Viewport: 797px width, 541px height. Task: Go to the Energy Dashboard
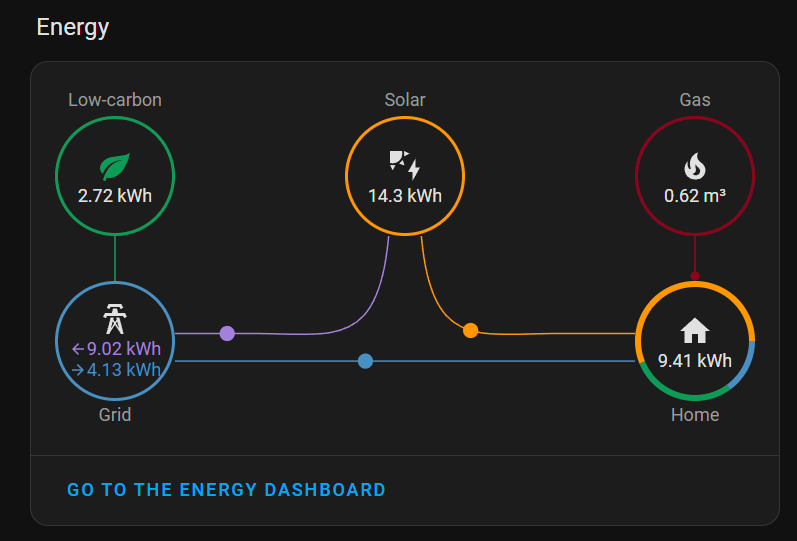tap(226, 490)
